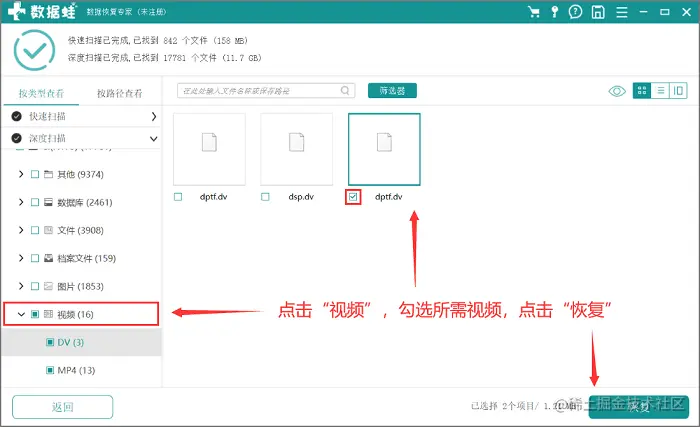Image resolution: width=700 pixels, height=427 pixels.
Task: Open the shopping cart purchase icon
Action: click(533, 12)
